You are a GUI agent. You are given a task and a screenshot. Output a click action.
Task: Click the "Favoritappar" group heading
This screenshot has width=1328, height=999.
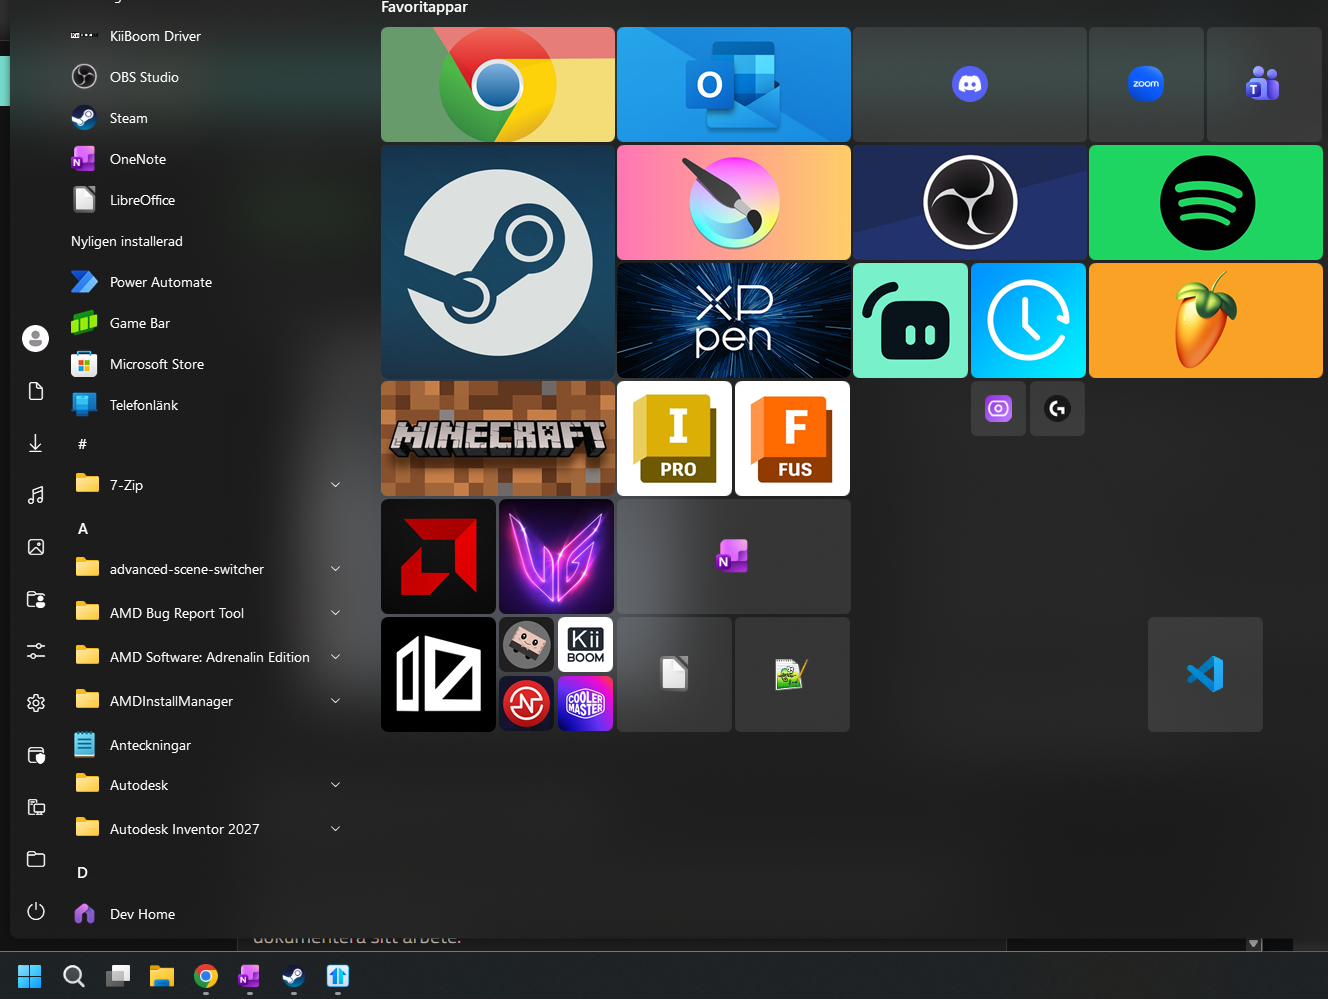pyautogui.click(x=424, y=7)
